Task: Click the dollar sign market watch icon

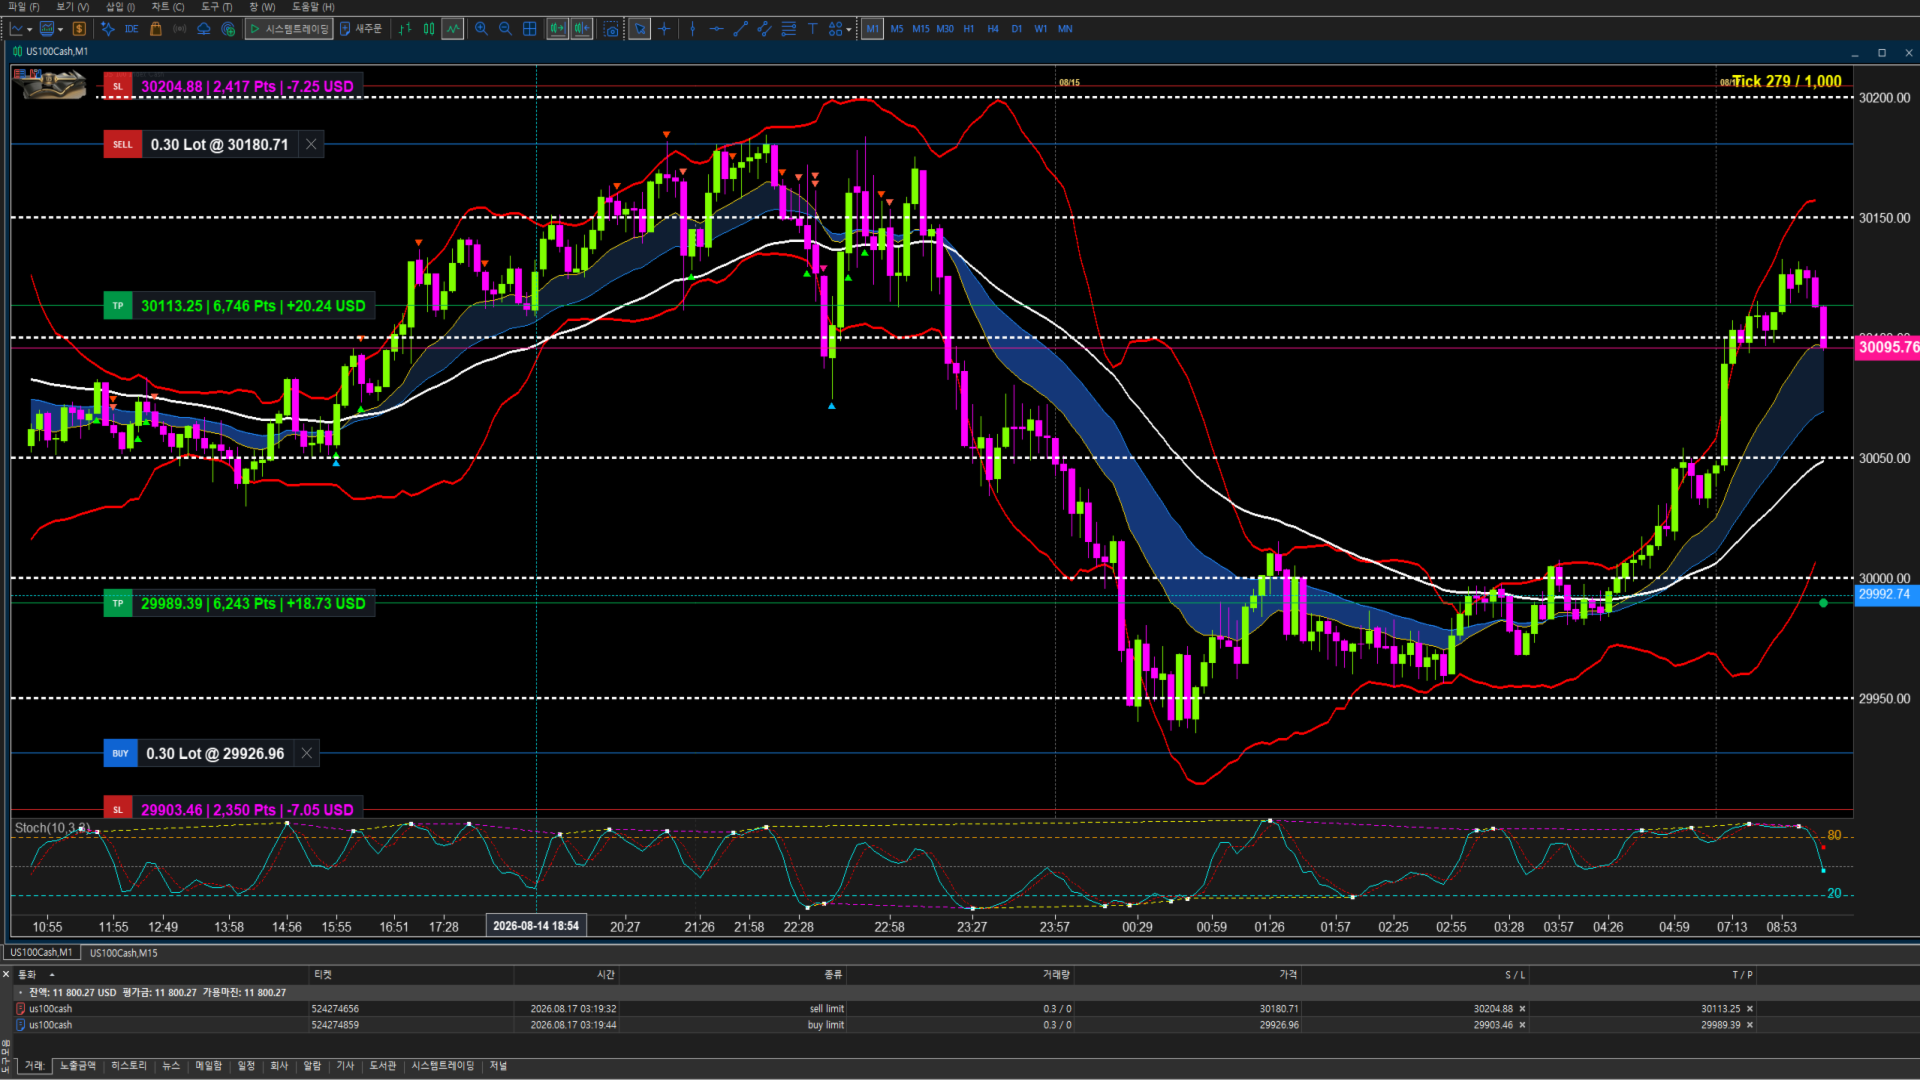Action: (x=79, y=29)
